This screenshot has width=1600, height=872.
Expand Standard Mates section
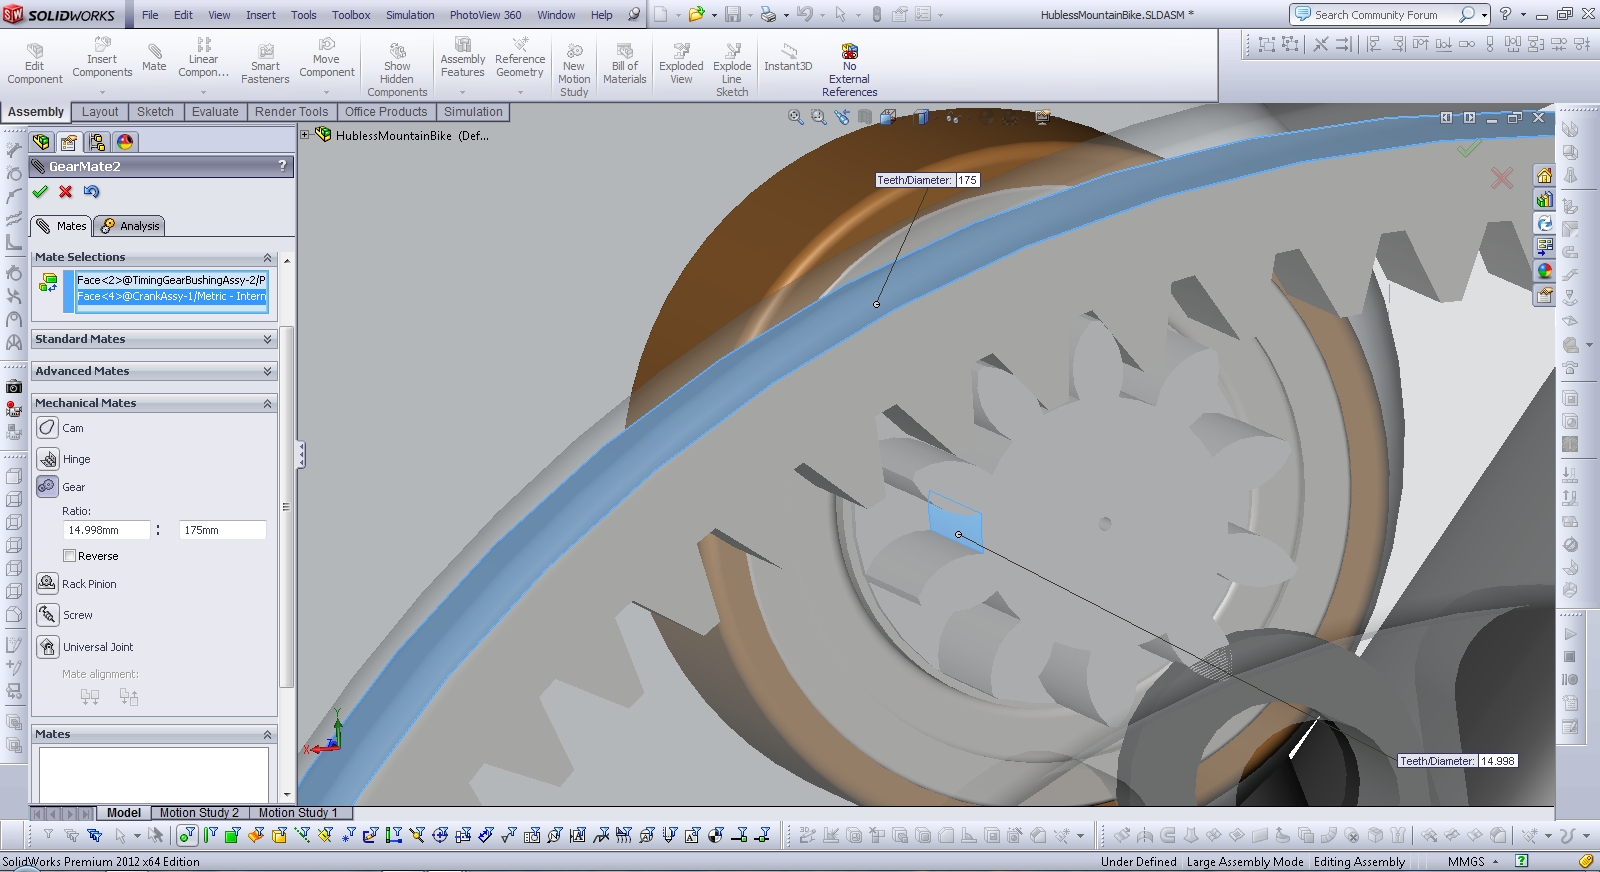pos(267,339)
